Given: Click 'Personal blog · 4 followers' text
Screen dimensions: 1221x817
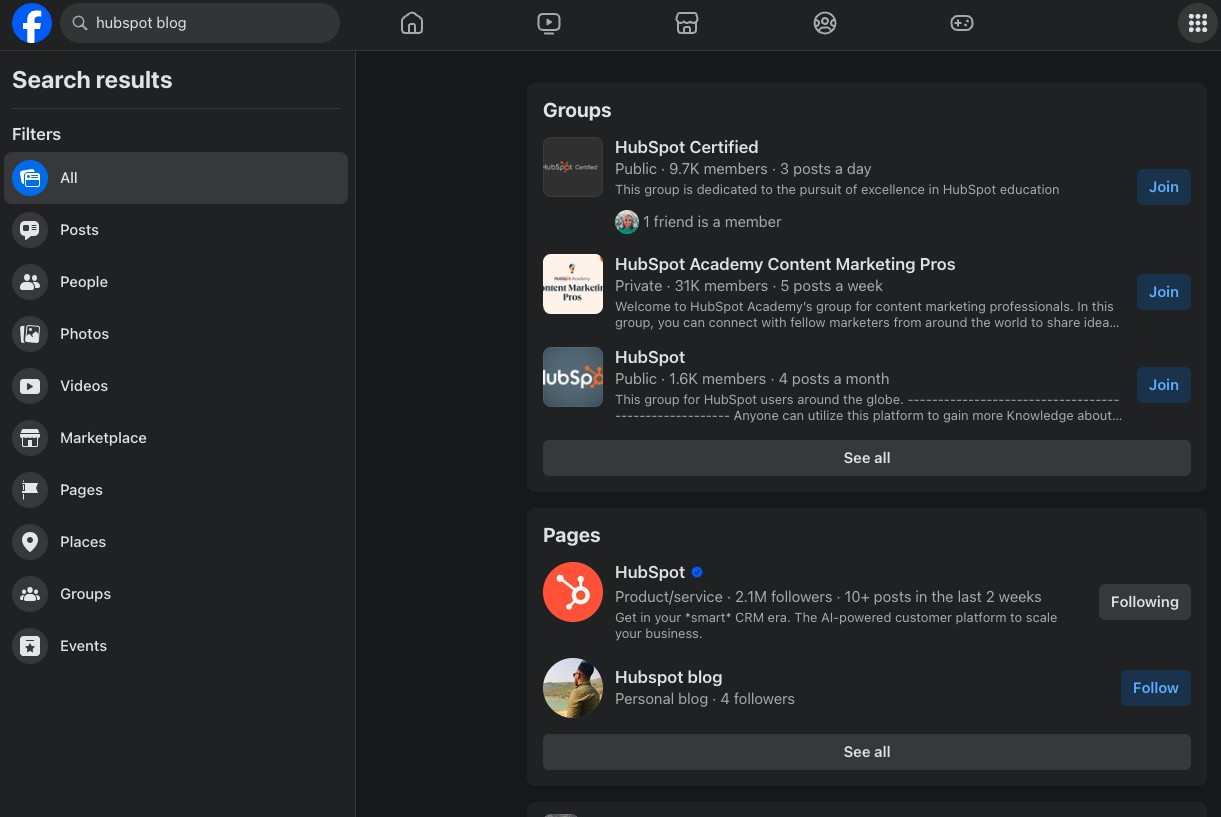Looking at the screenshot, I should (705, 699).
